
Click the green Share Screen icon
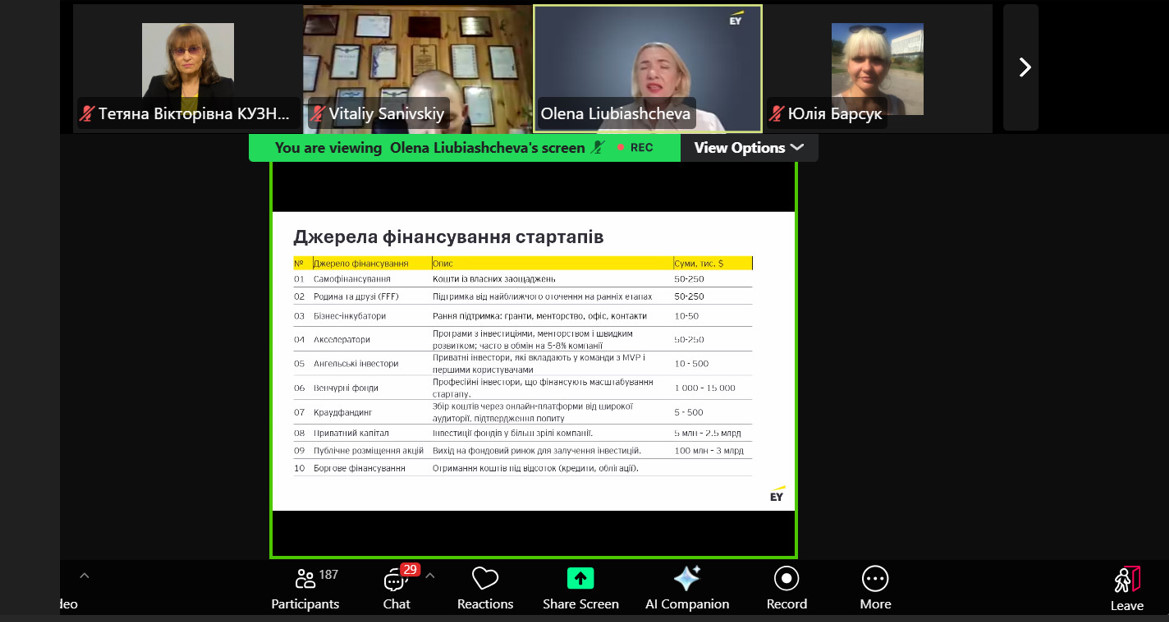pyautogui.click(x=580, y=579)
